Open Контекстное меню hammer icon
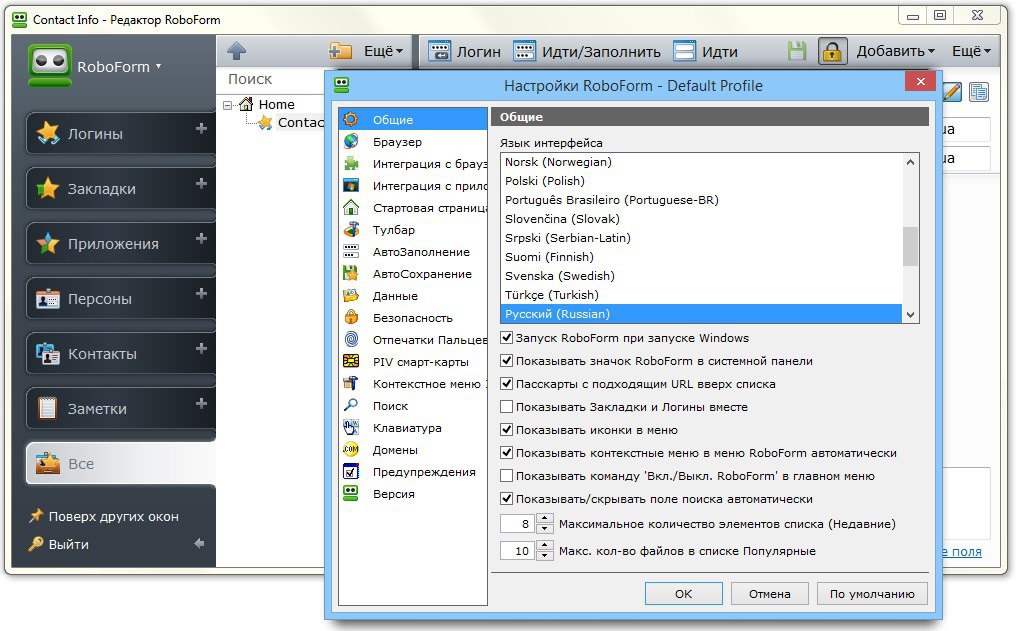The height and width of the screenshot is (631, 1016). [x=351, y=384]
